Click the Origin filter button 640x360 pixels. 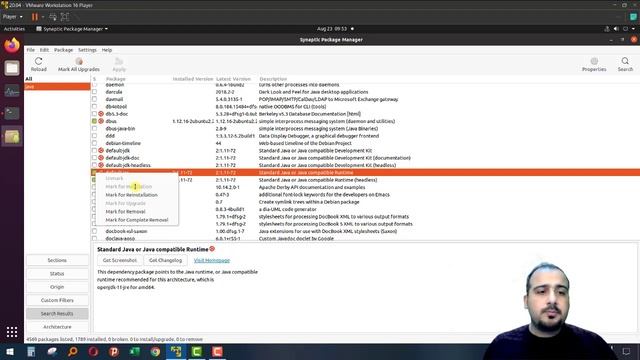click(x=57, y=287)
